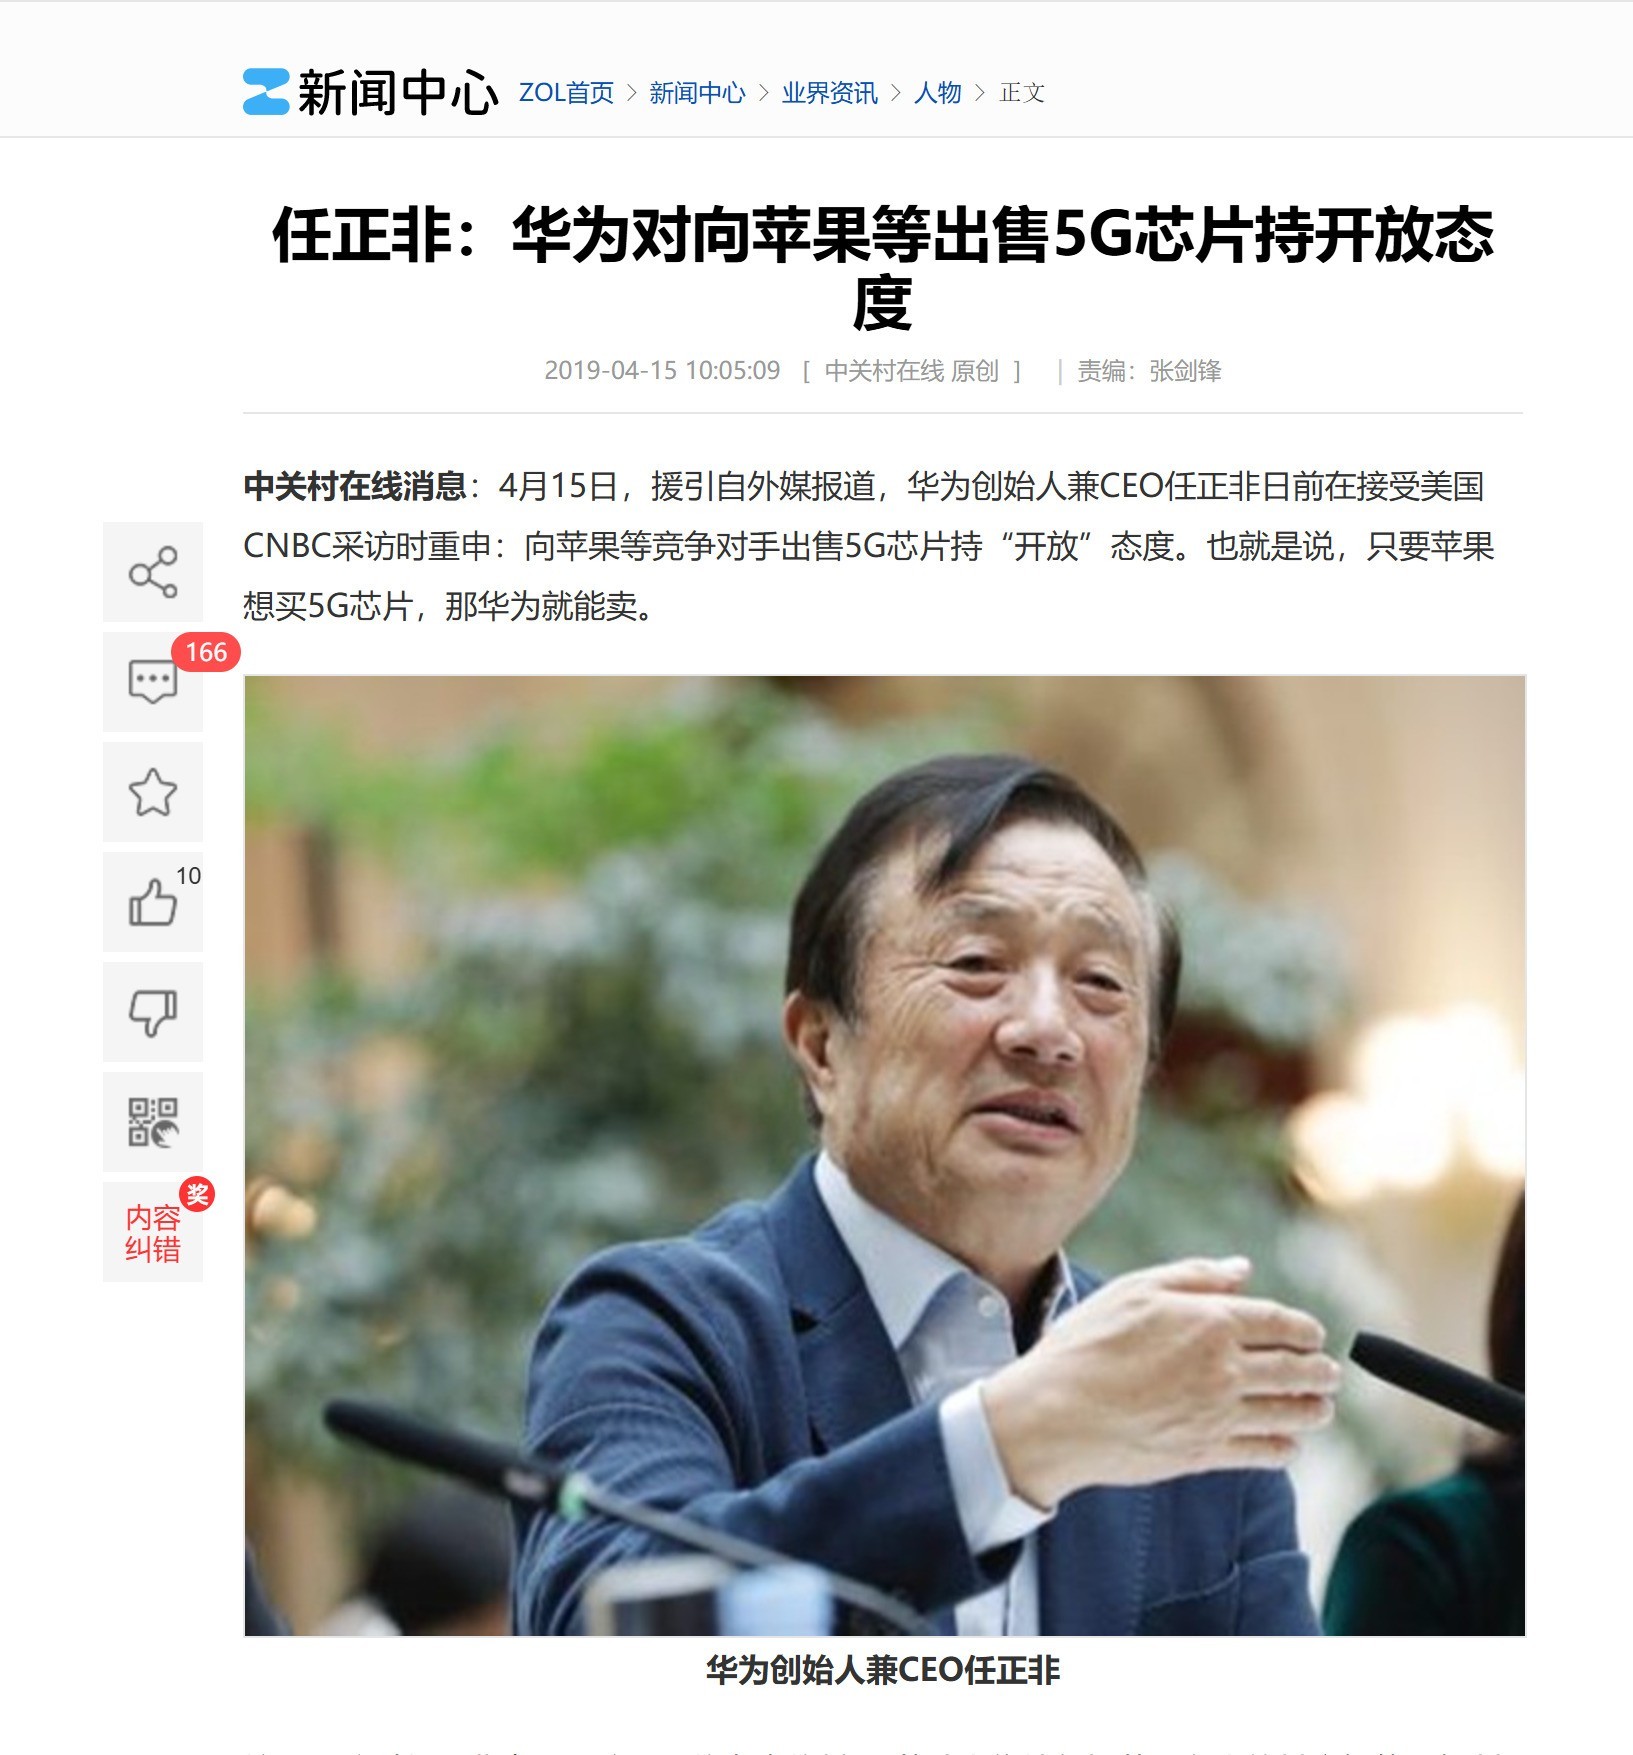Click the 新闻中心 site title
This screenshot has width=1633, height=1755.
point(398,93)
